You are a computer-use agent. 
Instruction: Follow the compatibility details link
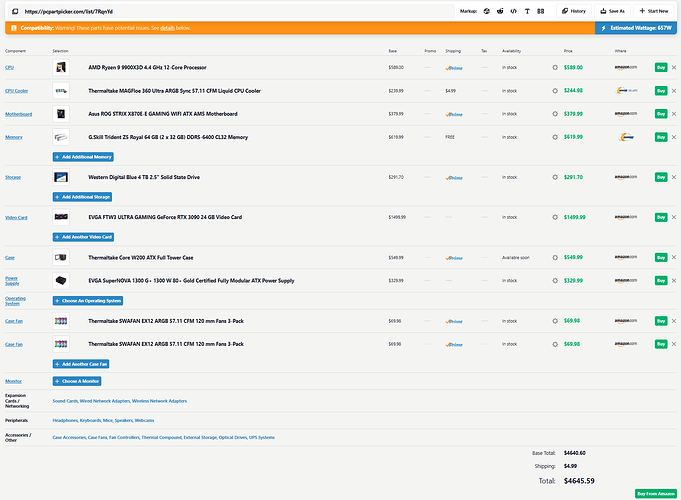166,28
